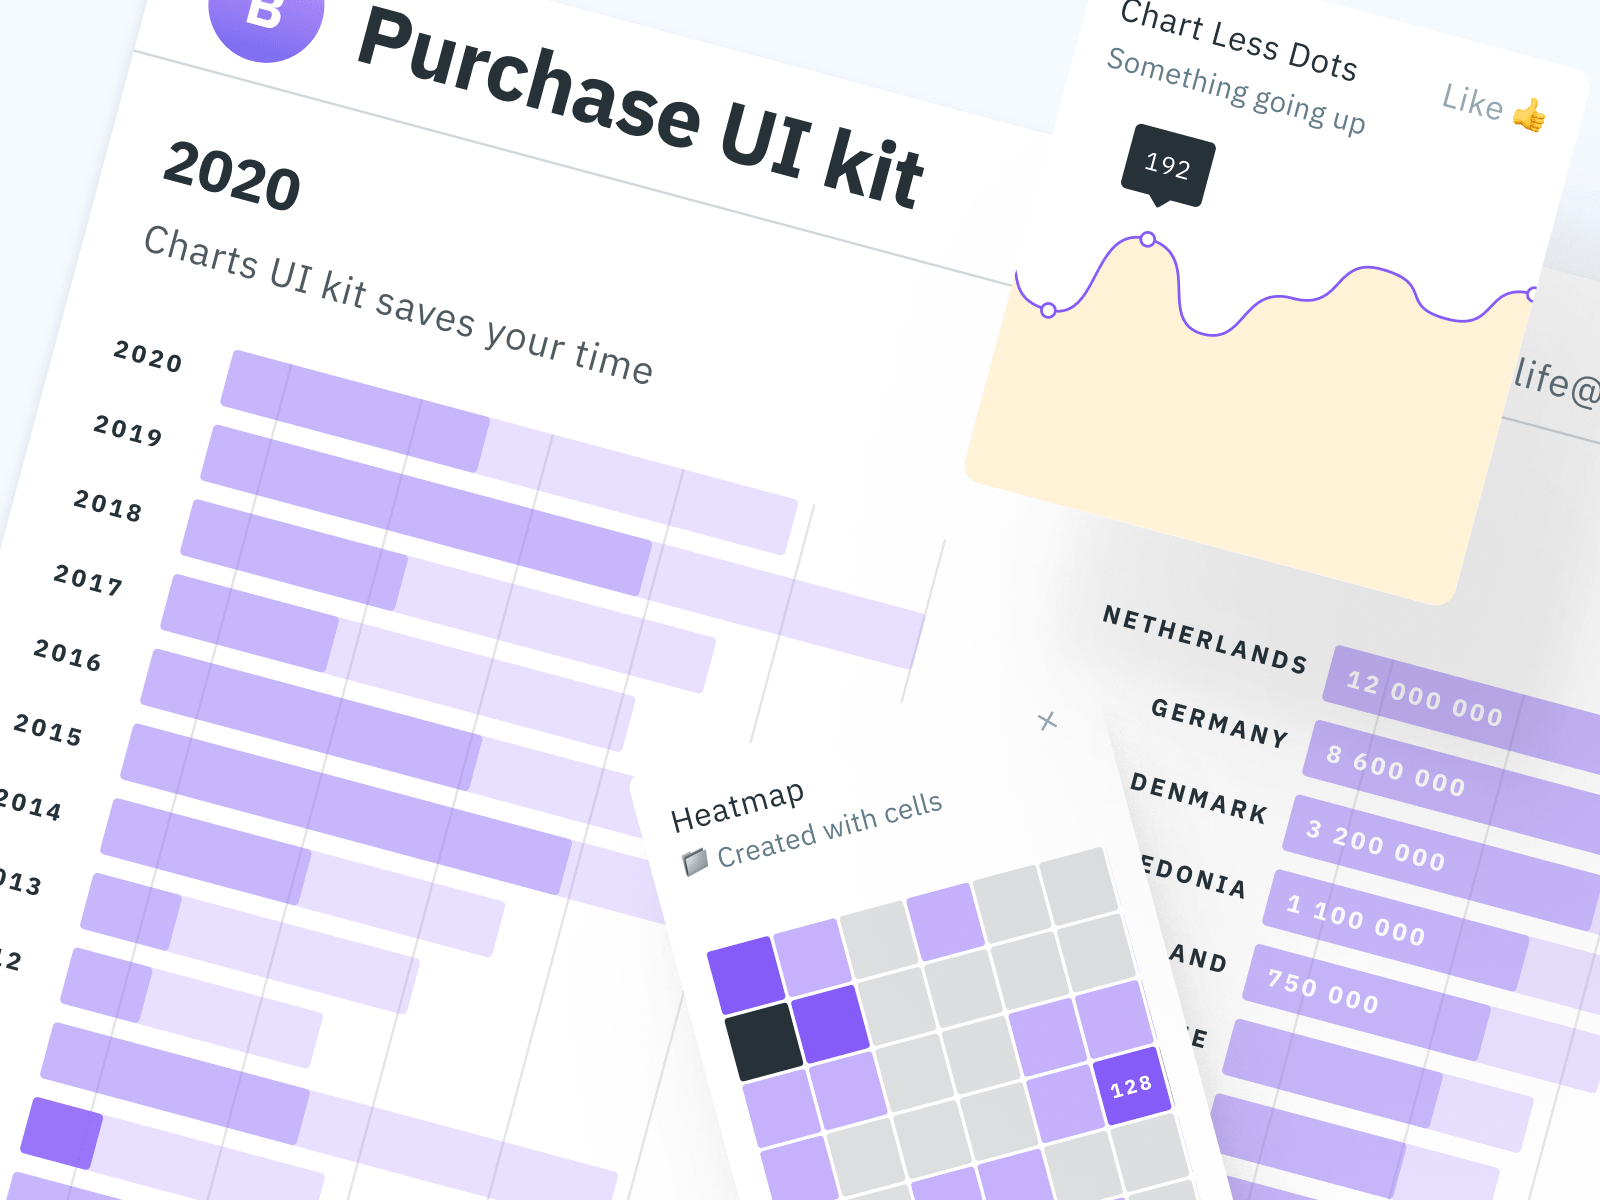This screenshot has height=1200, width=1600.
Task: Click the 2020 row label in bar chart
Action: point(148,357)
